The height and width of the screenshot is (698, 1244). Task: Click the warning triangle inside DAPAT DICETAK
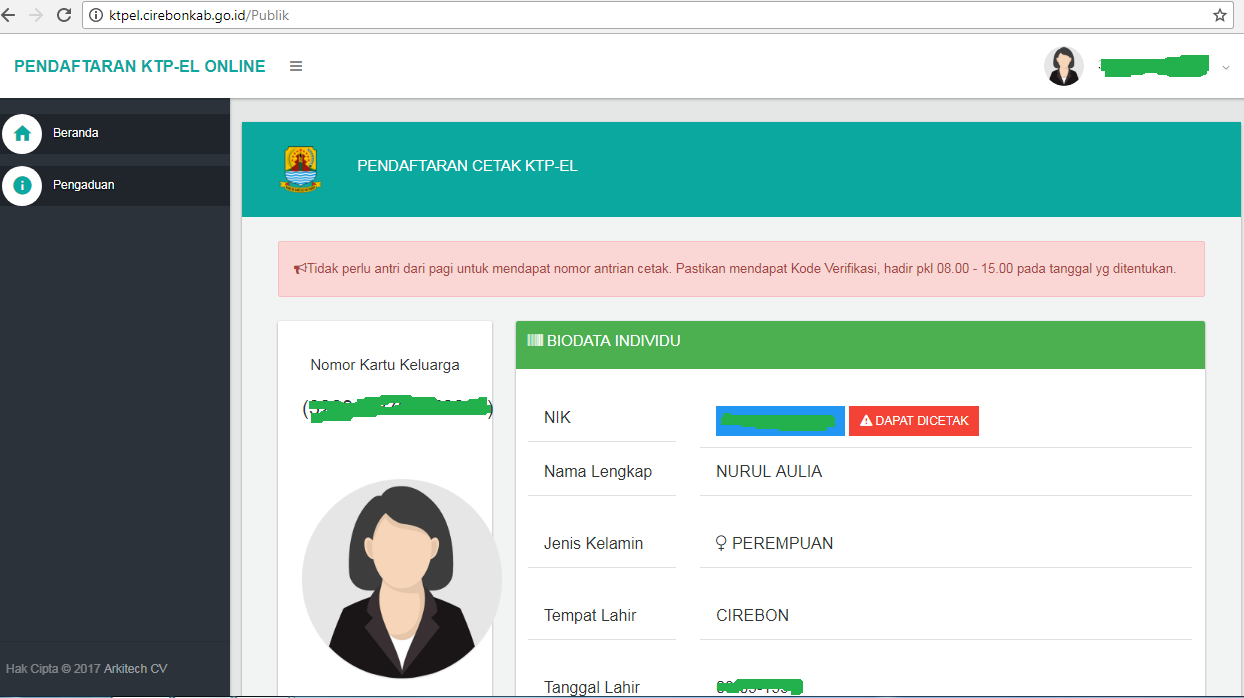point(867,420)
